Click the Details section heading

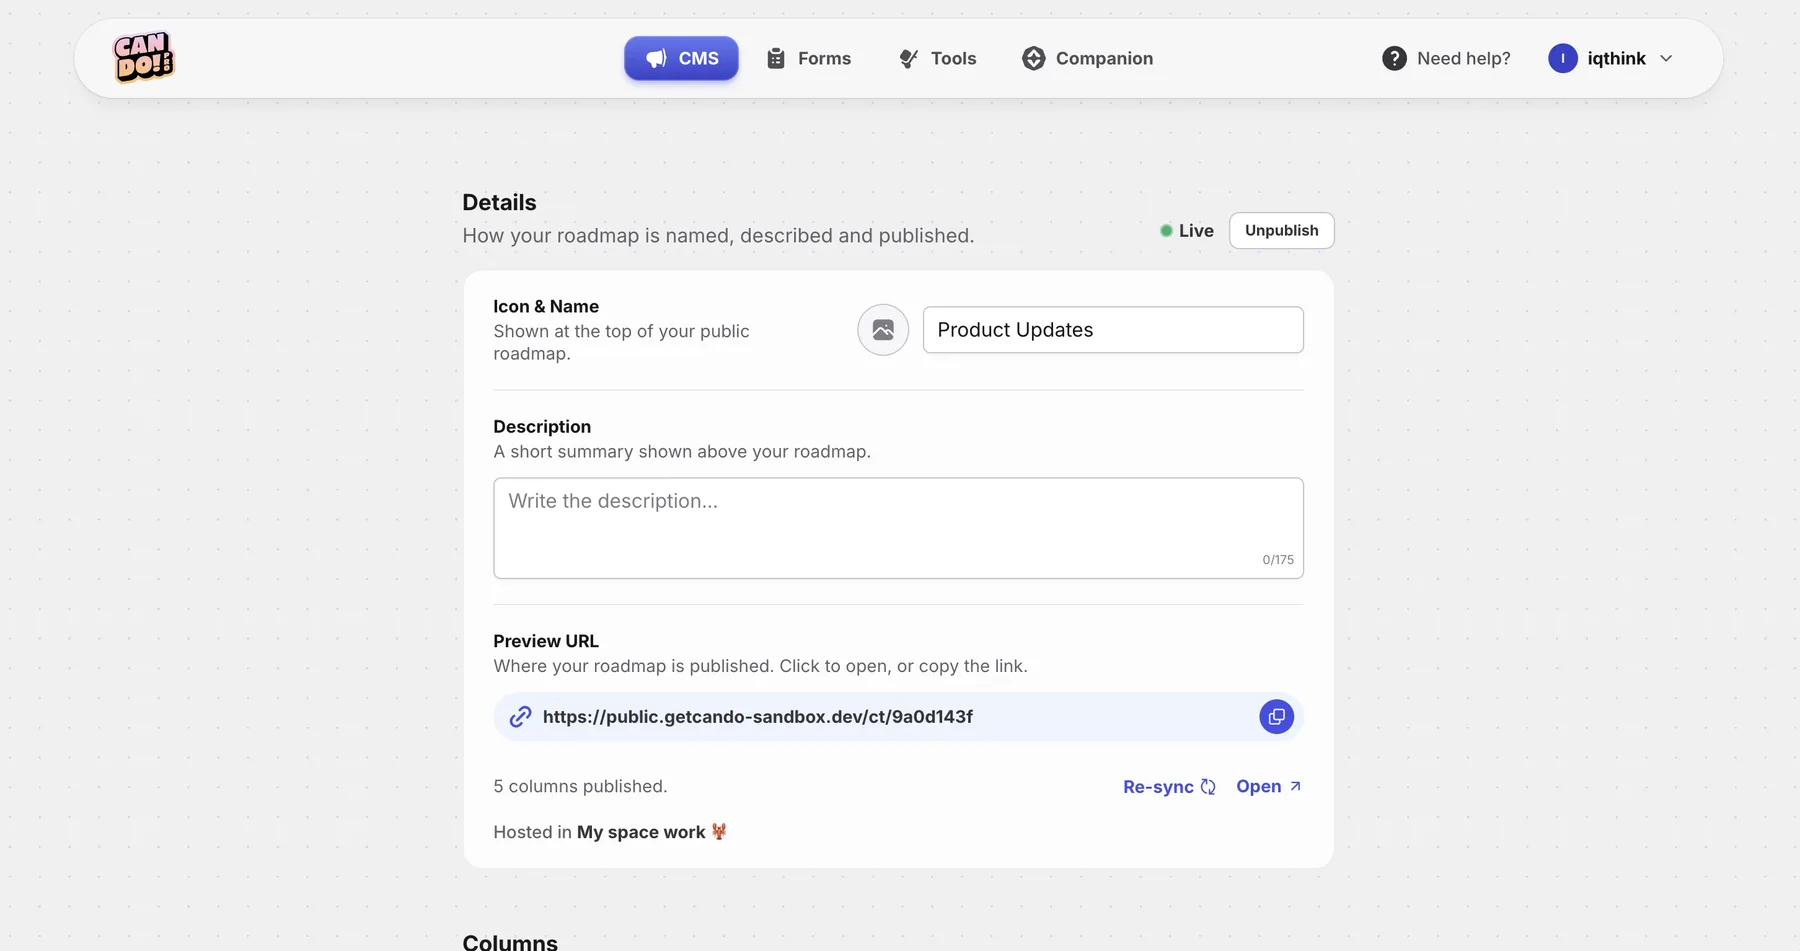click(x=499, y=202)
